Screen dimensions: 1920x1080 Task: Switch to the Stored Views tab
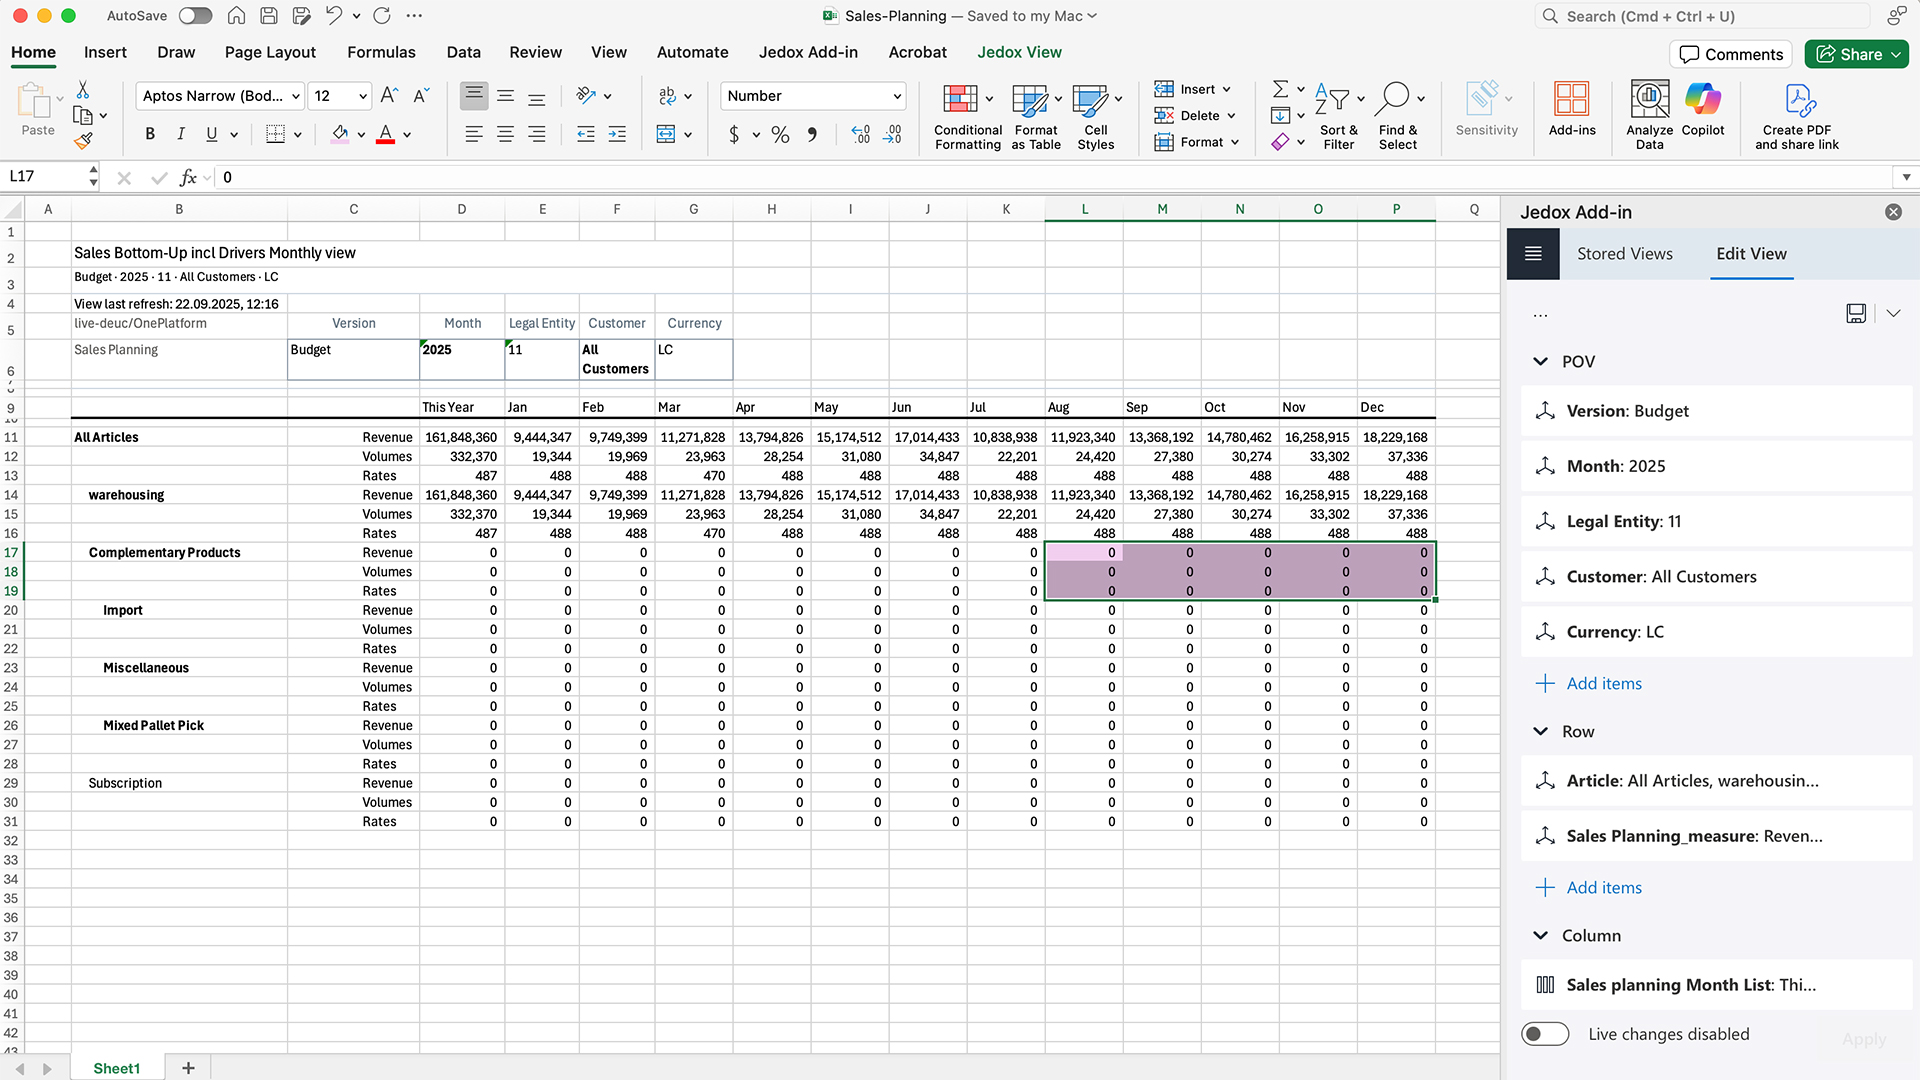1624,254
